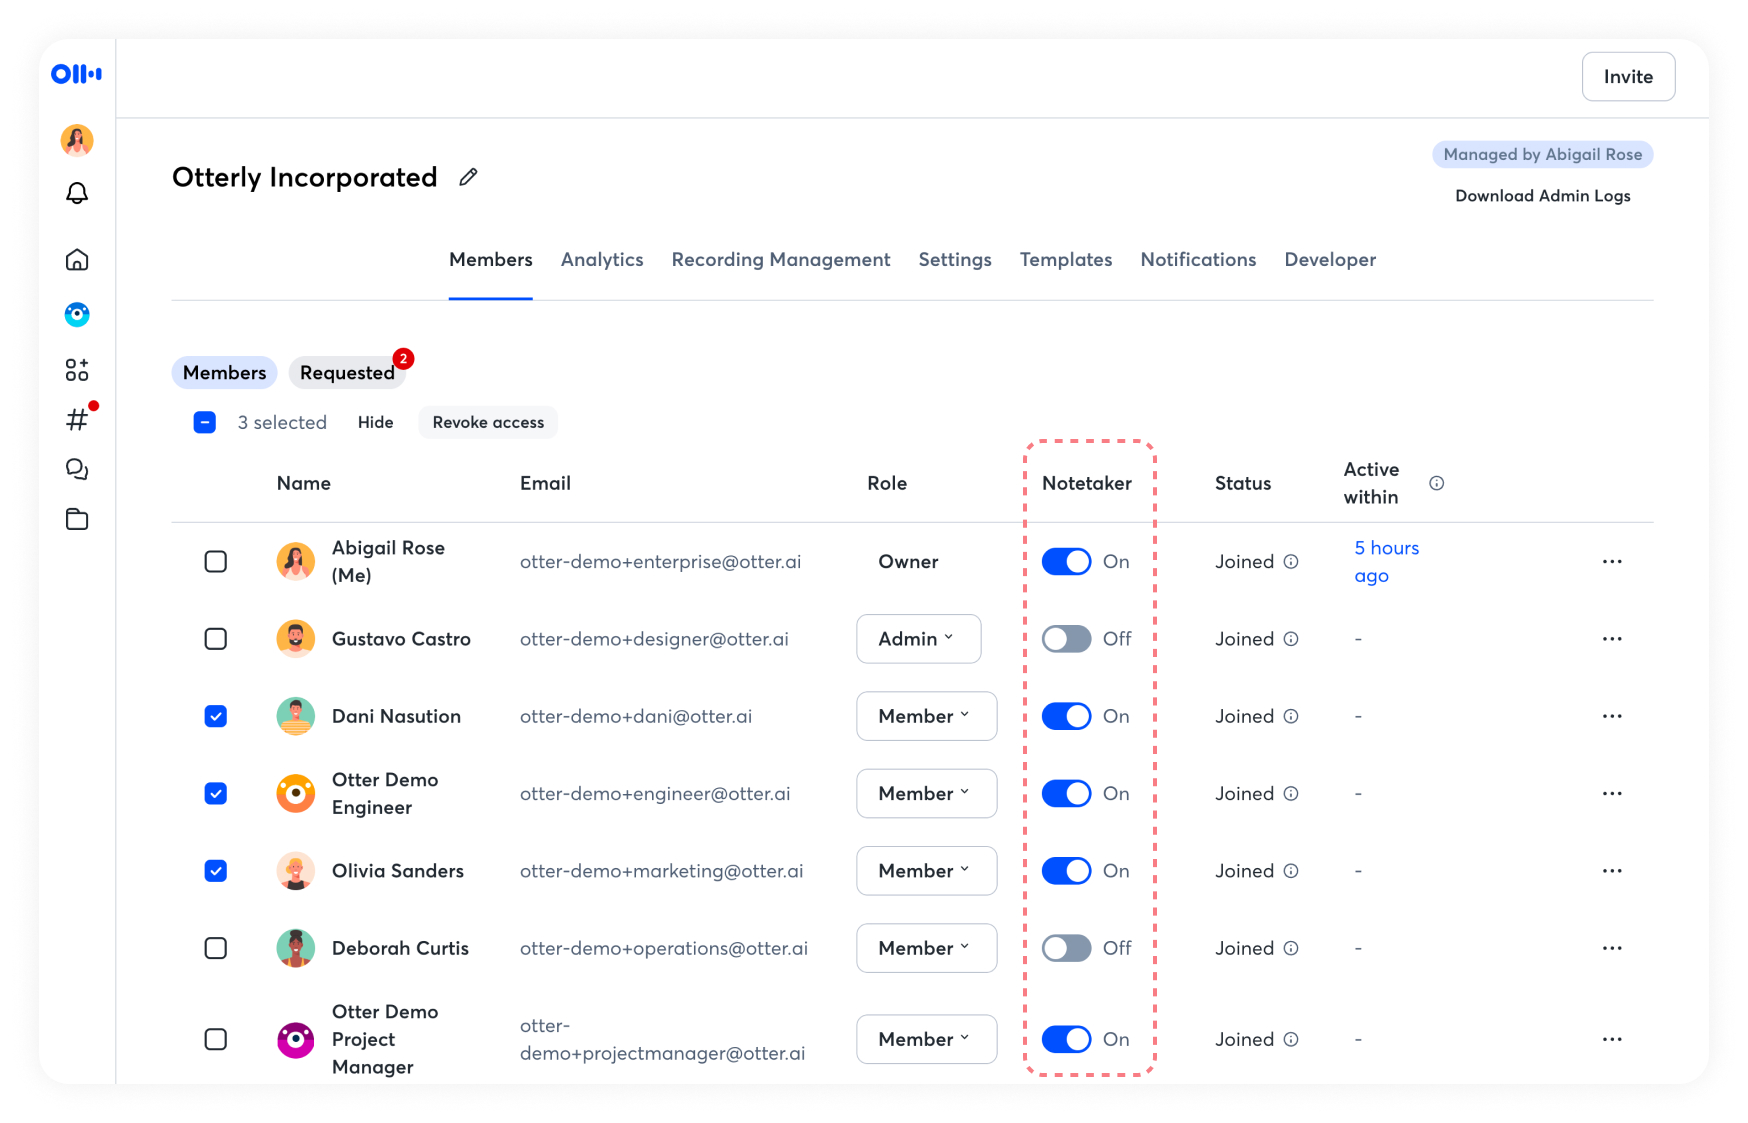Click Download Admin Logs link
This screenshot has height=1123, width=1748.
pyautogui.click(x=1542, y=196)
